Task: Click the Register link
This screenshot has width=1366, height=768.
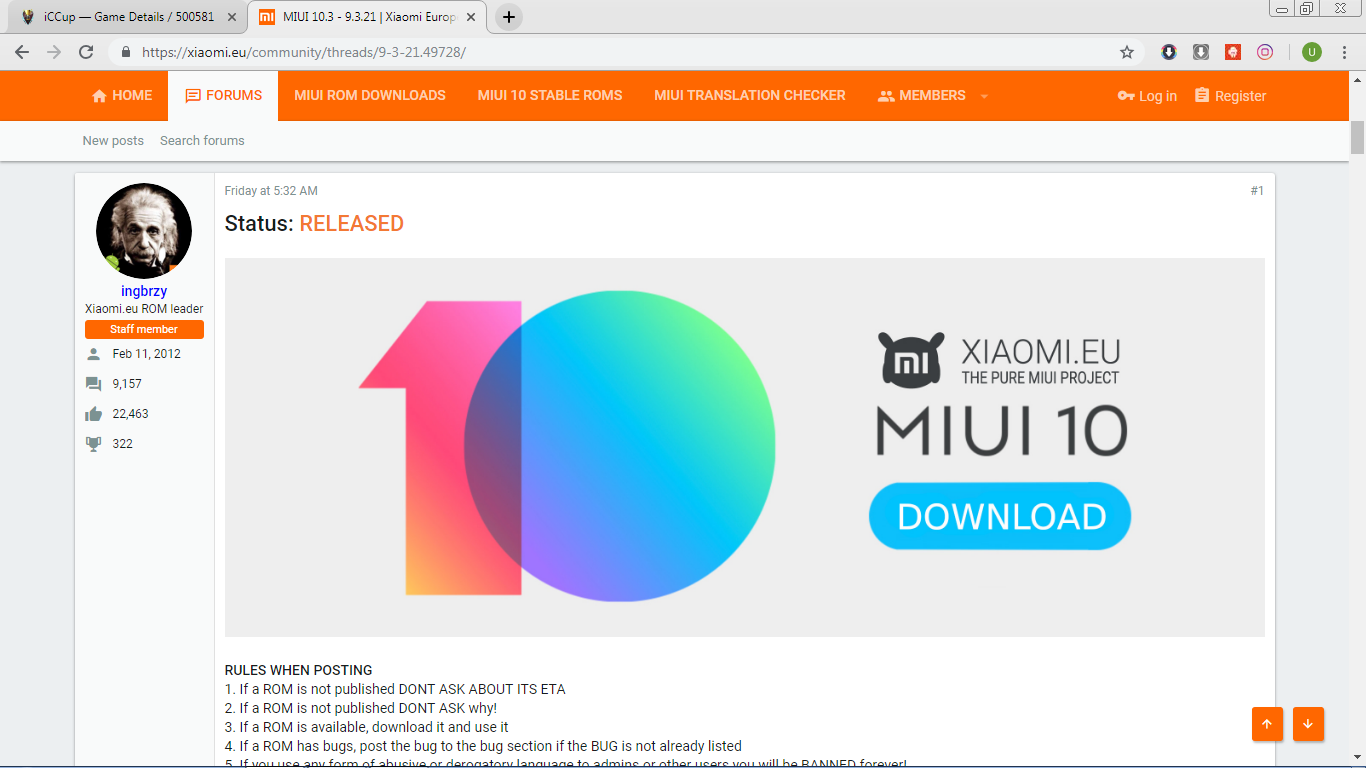Action: click(1230, 96)
